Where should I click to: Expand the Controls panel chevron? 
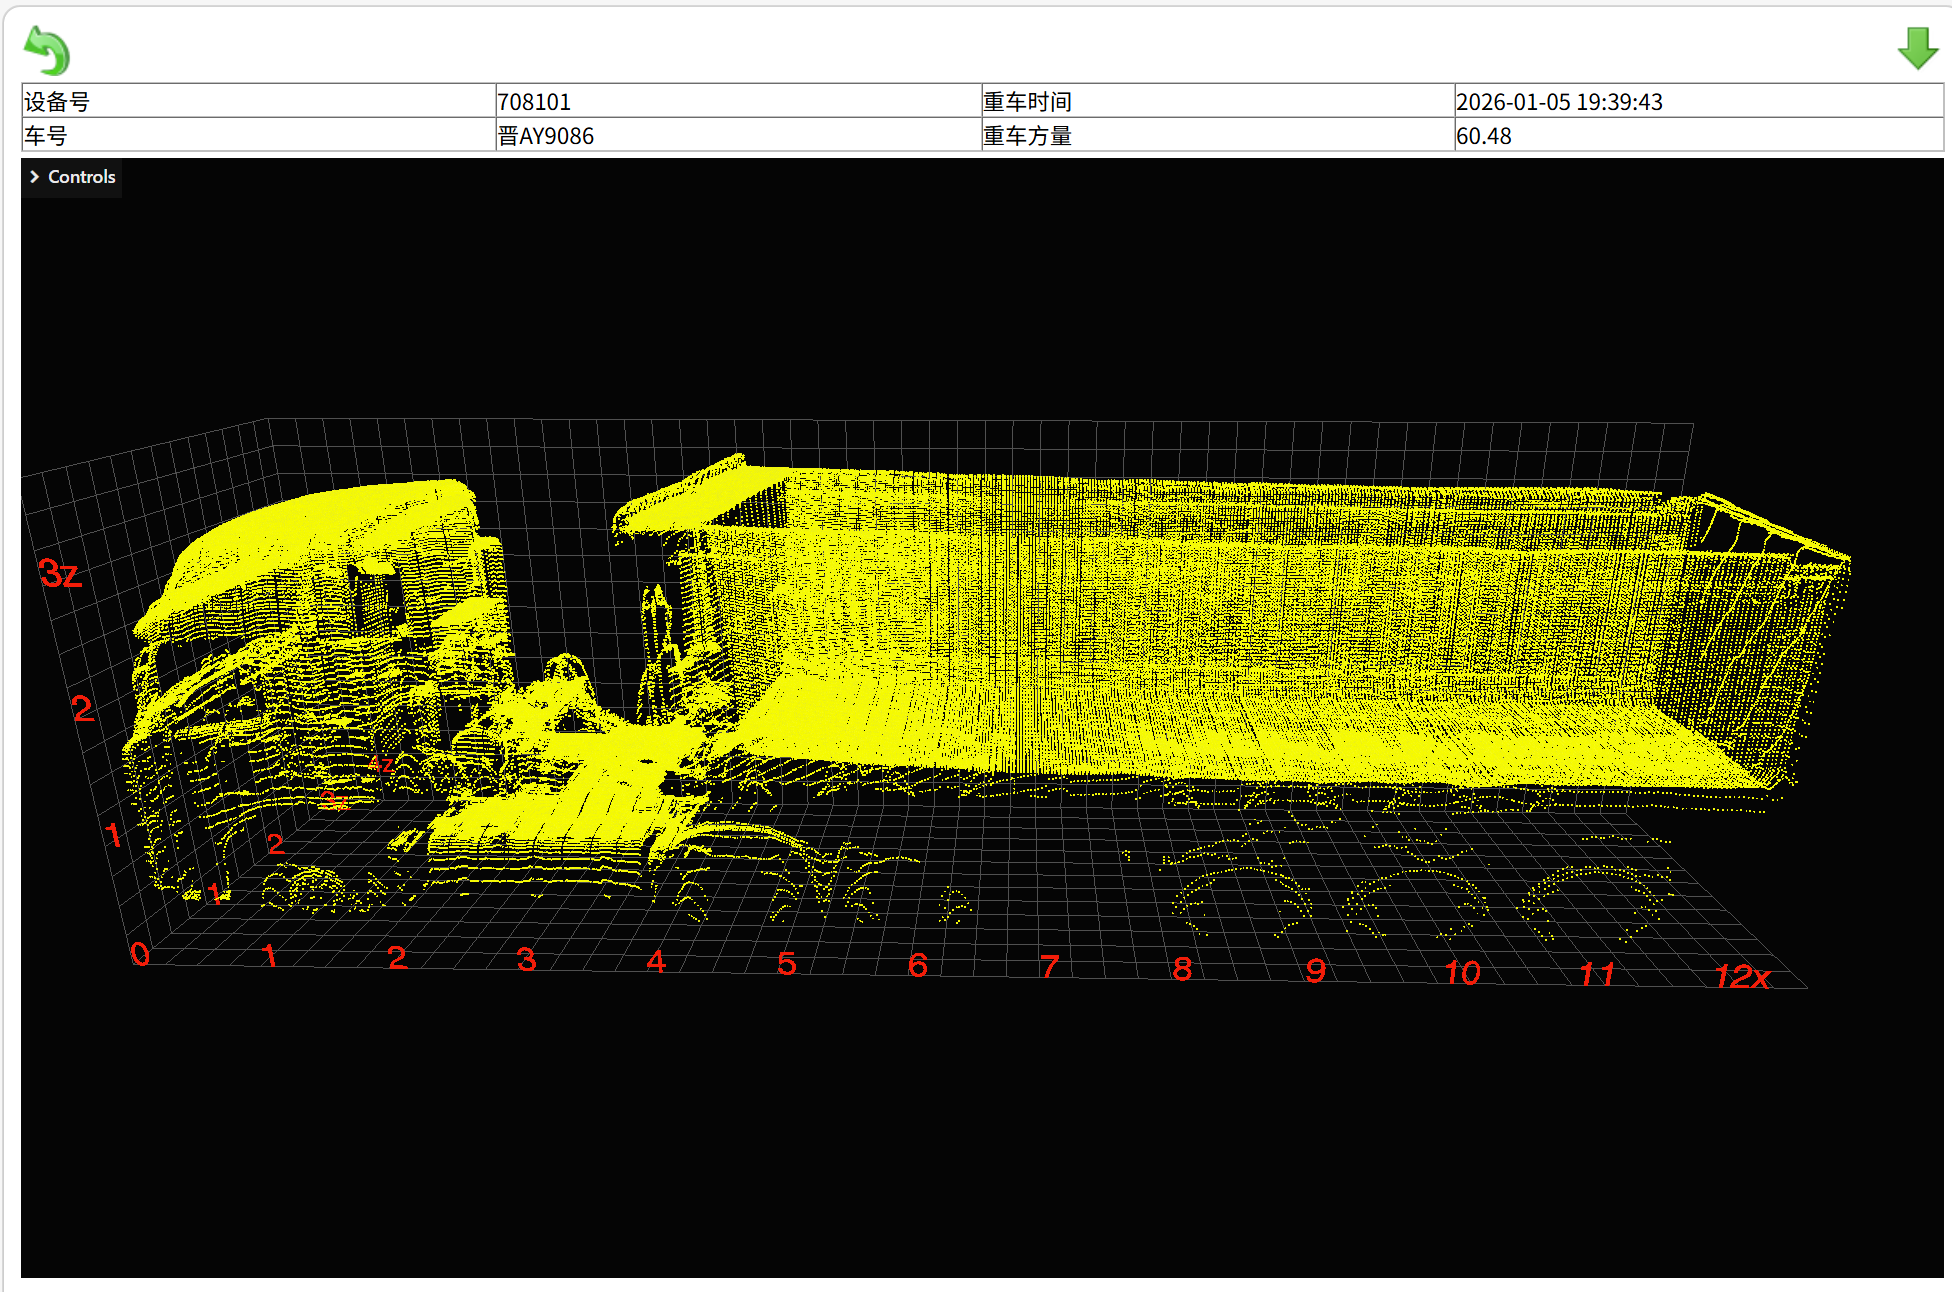[35, 177]
